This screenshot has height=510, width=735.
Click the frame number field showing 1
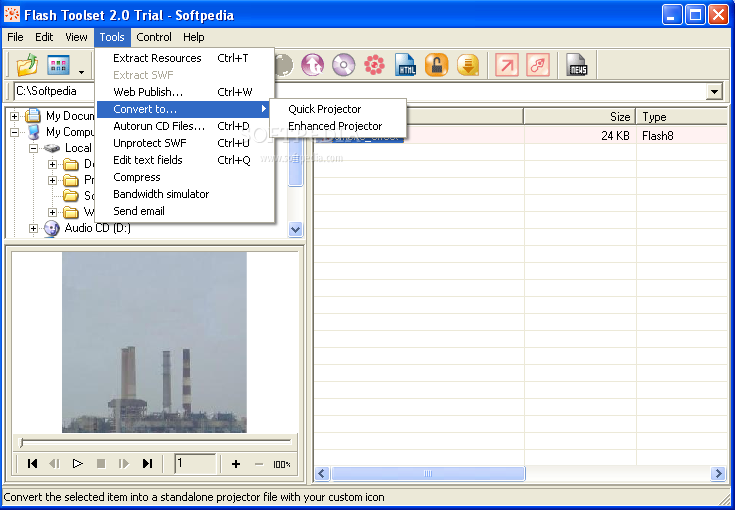195,464
